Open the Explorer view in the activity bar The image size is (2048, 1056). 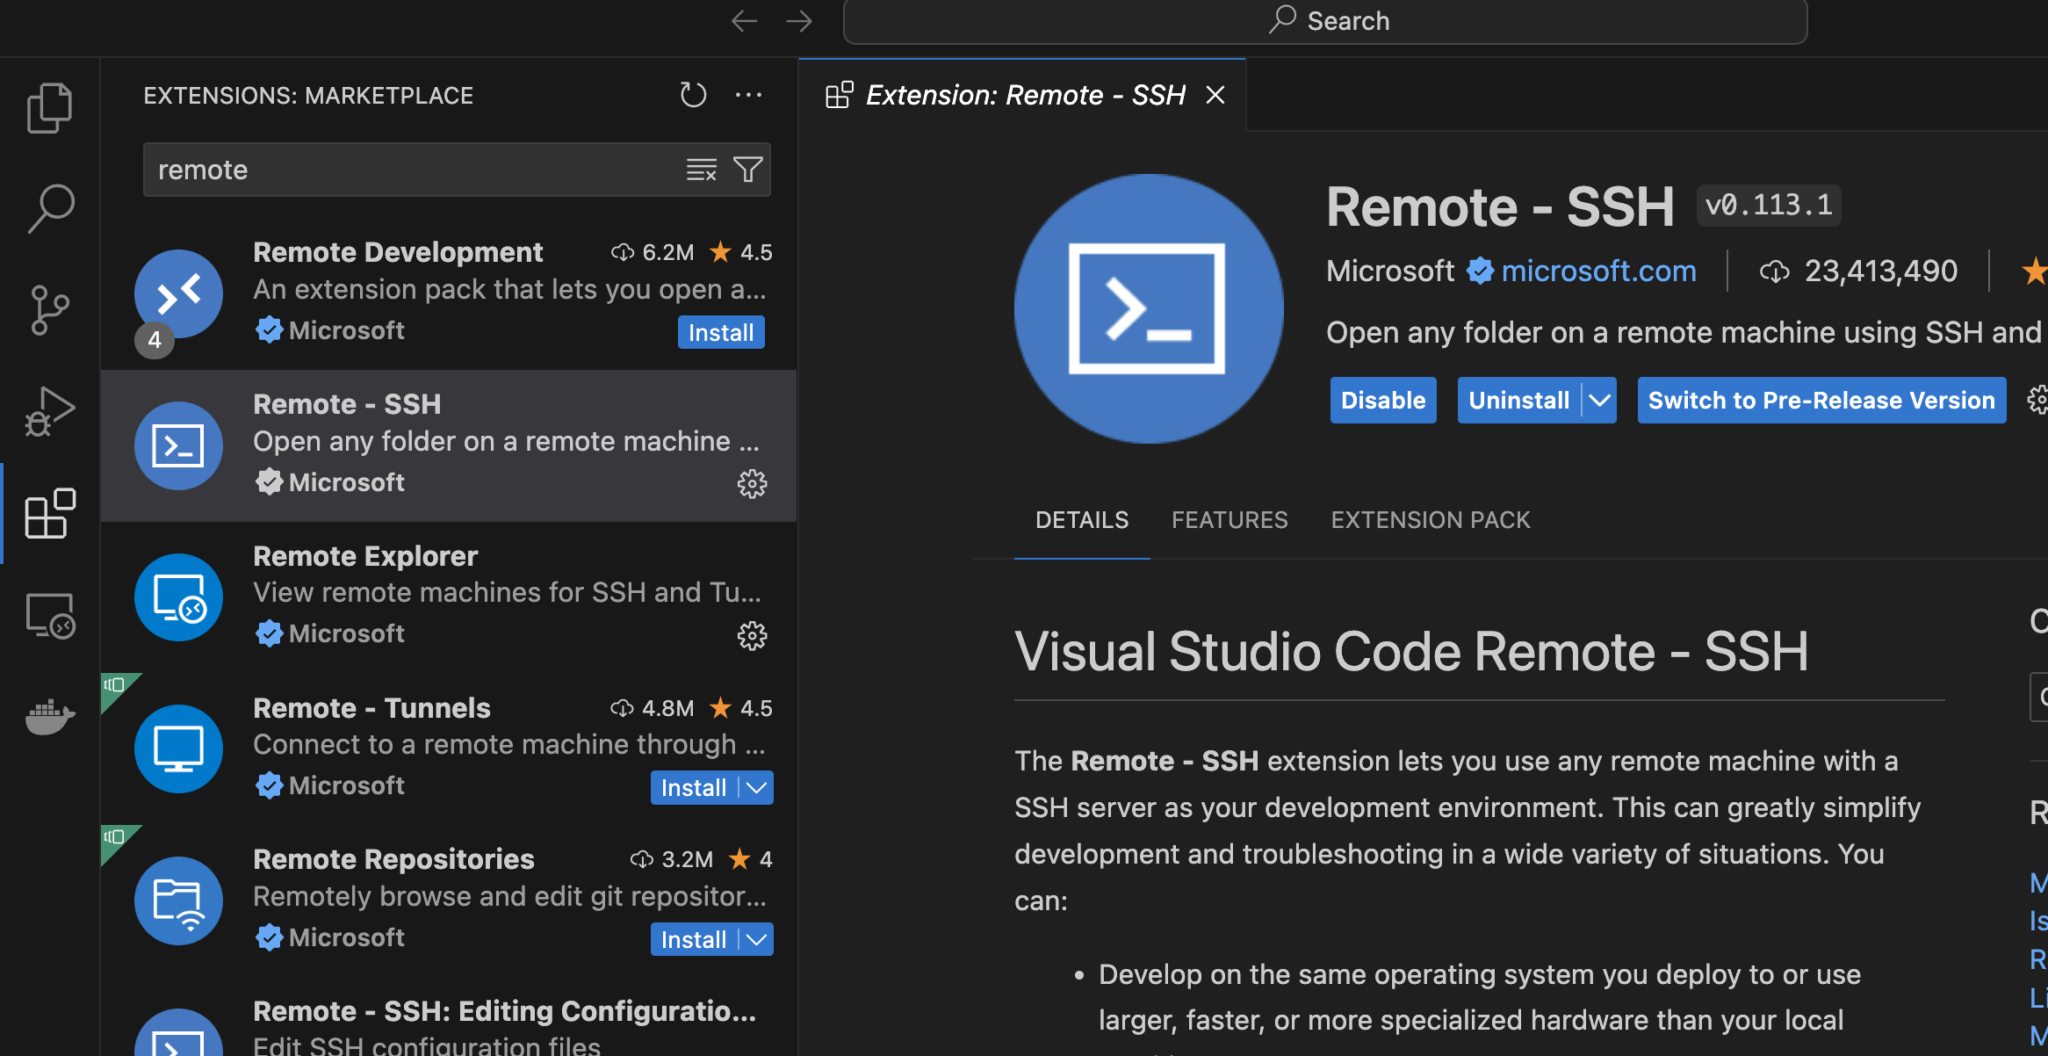pyautogui.click(x=49, y=107)
